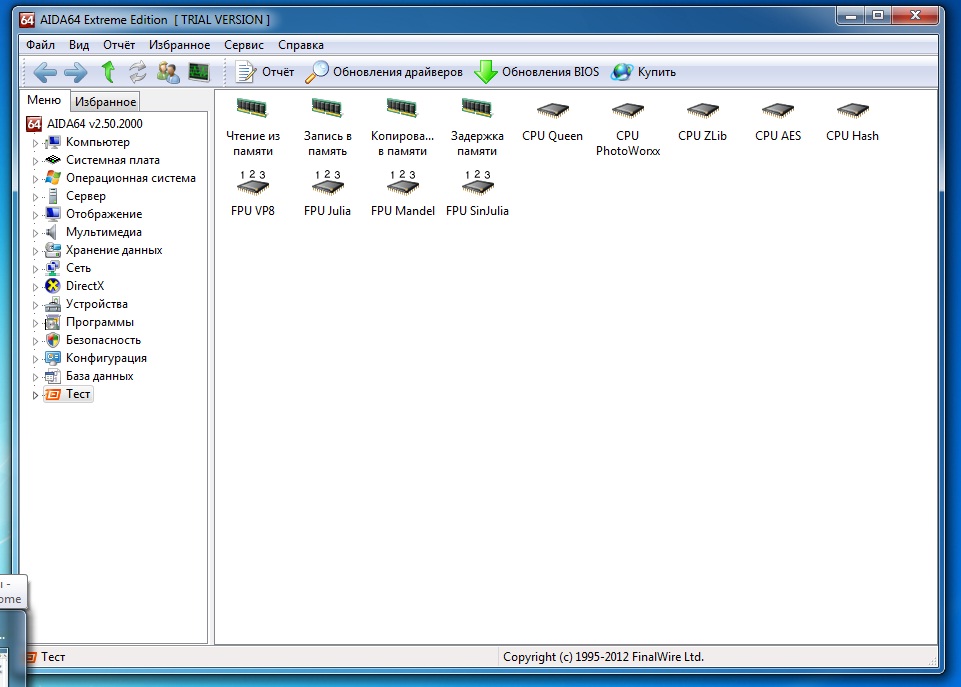Image resolution: width=961 pixels, height=687 pixels.
Task: Select Компьютер in the tree
Action: pyautogui.click(x=97, y=142)
